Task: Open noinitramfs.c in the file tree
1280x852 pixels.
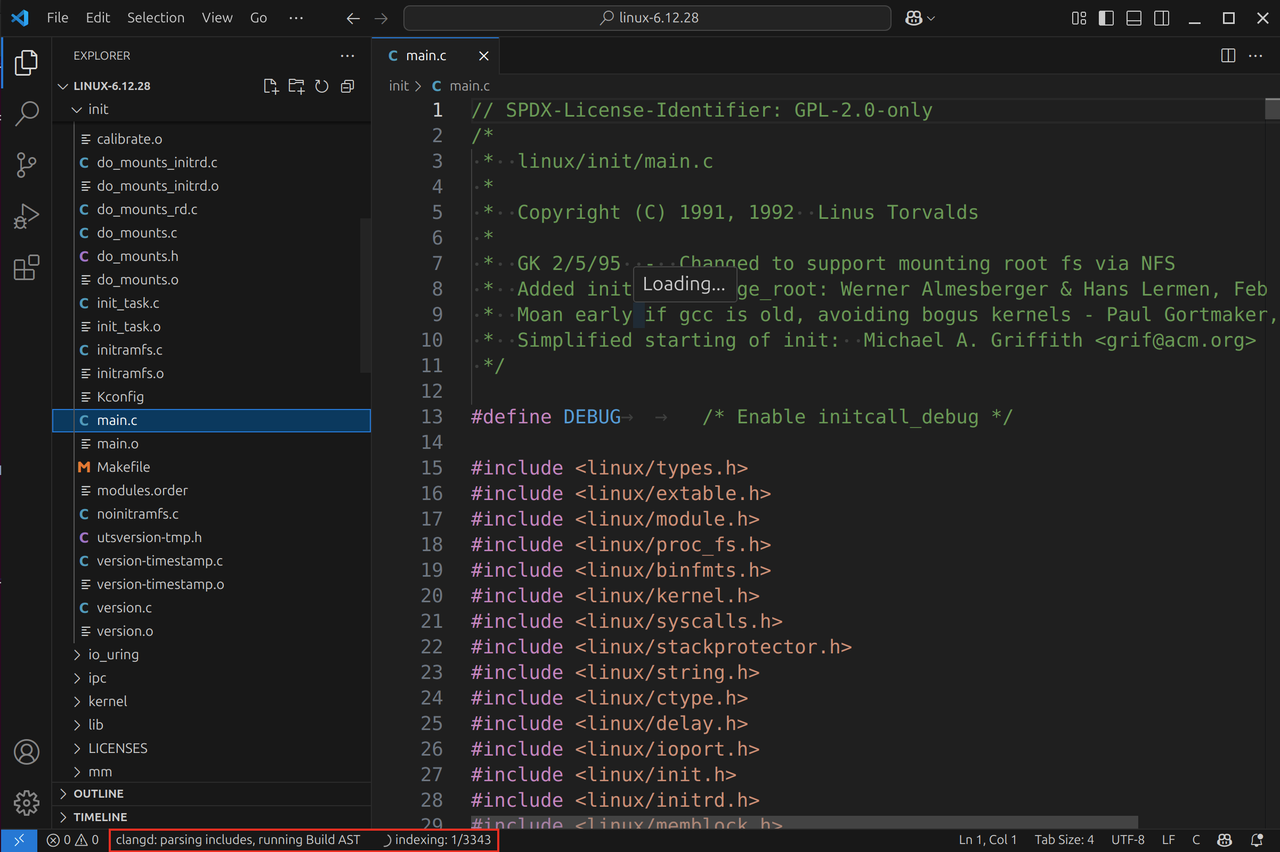Action: pos(211,514)
